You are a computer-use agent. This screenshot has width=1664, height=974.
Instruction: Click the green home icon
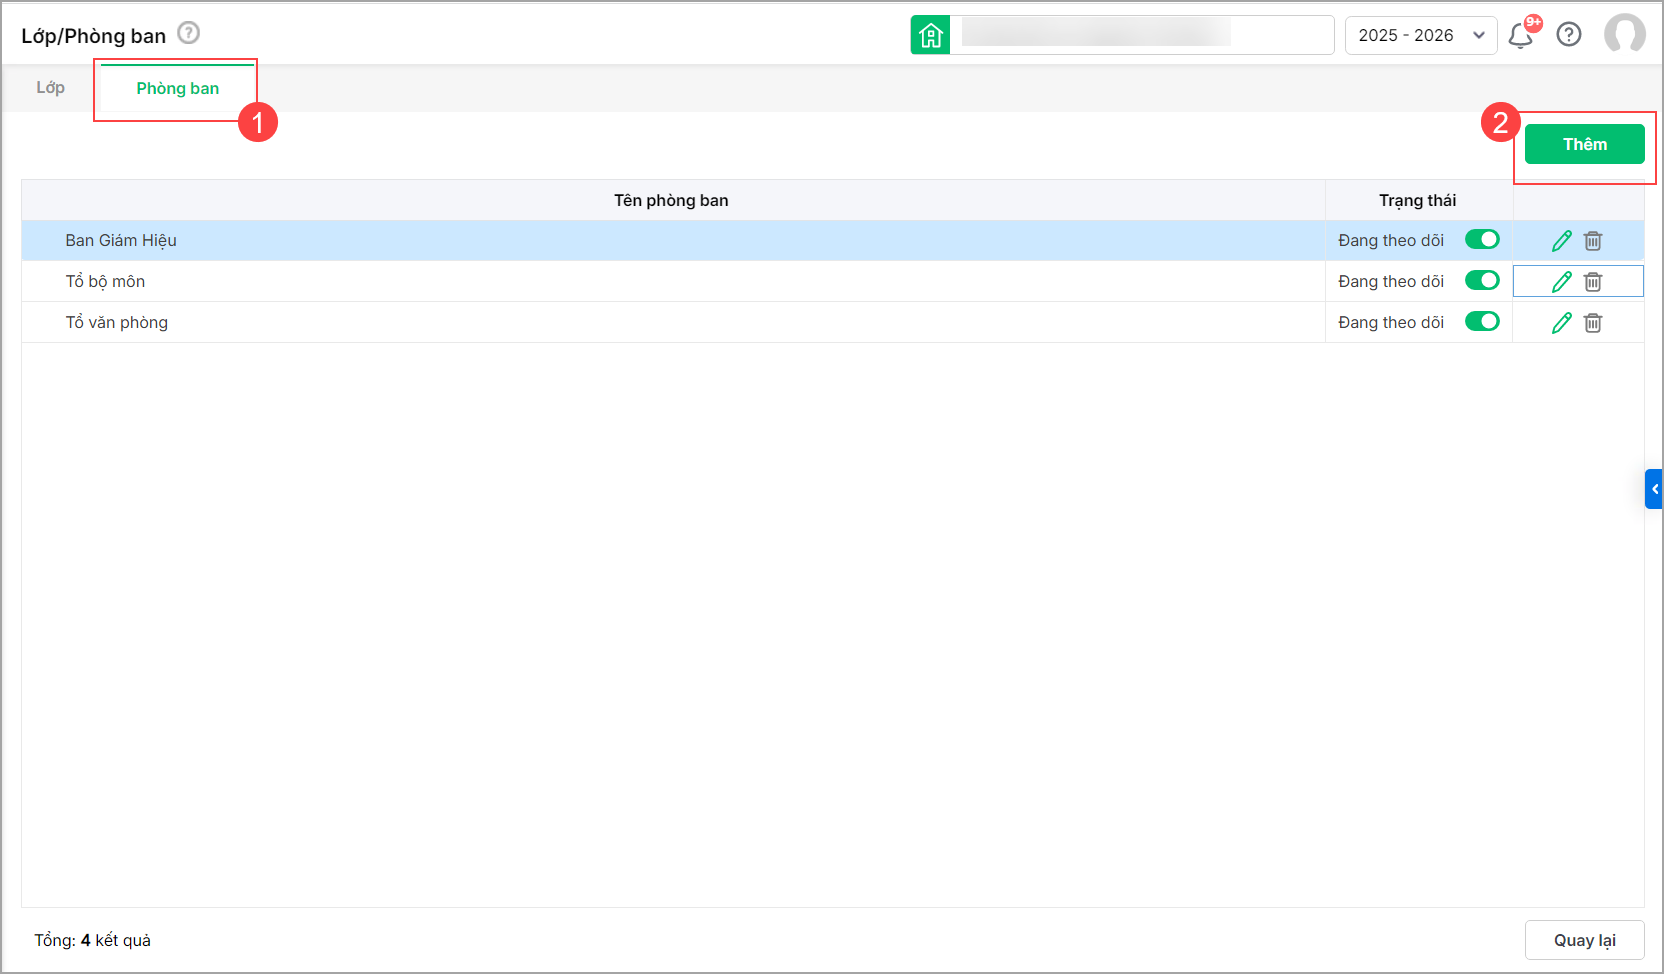coord(930,35)
